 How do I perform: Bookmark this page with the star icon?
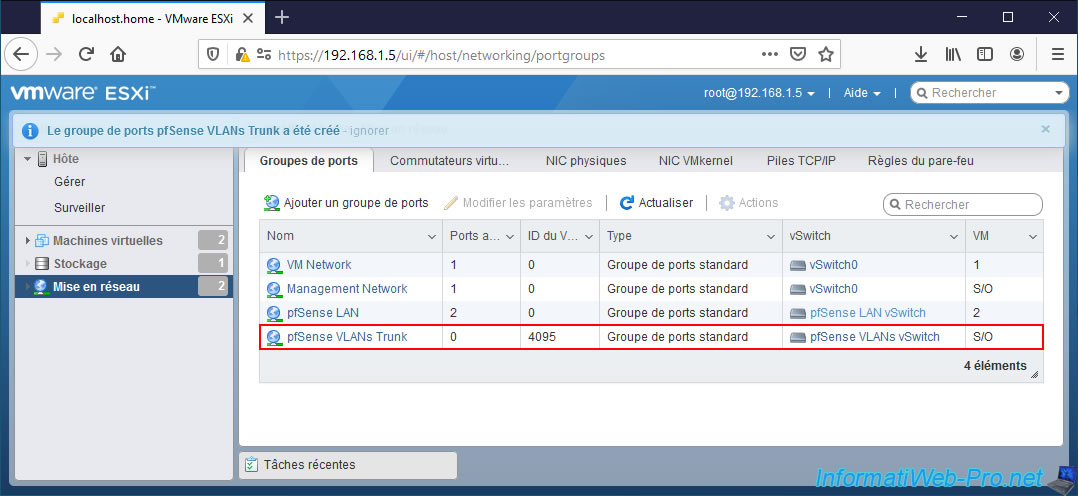coord(826,54)
